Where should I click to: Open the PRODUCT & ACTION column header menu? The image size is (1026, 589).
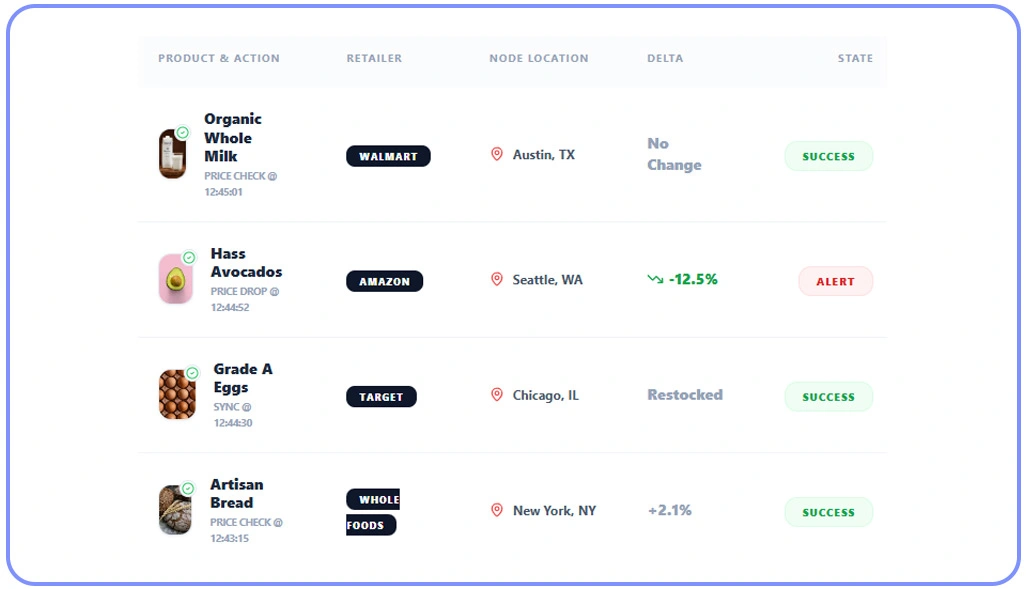click(219, 58)
